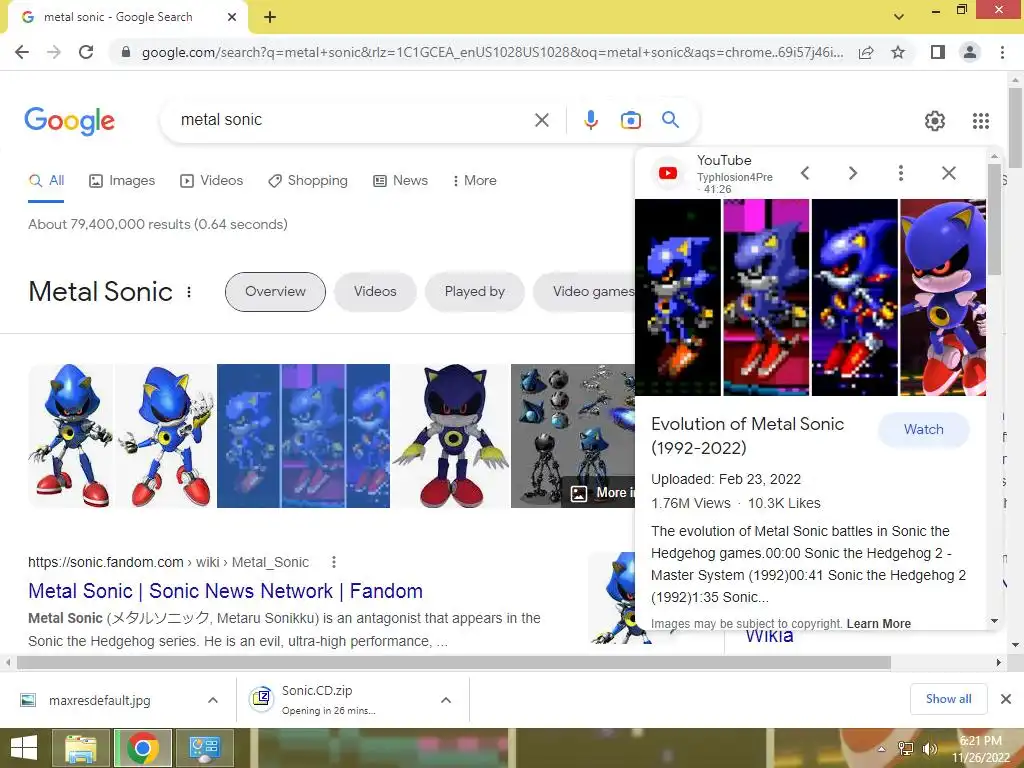Bookmark this page with the star icon
This screenshot has height=768, width=1024.
tap(898, 52)
